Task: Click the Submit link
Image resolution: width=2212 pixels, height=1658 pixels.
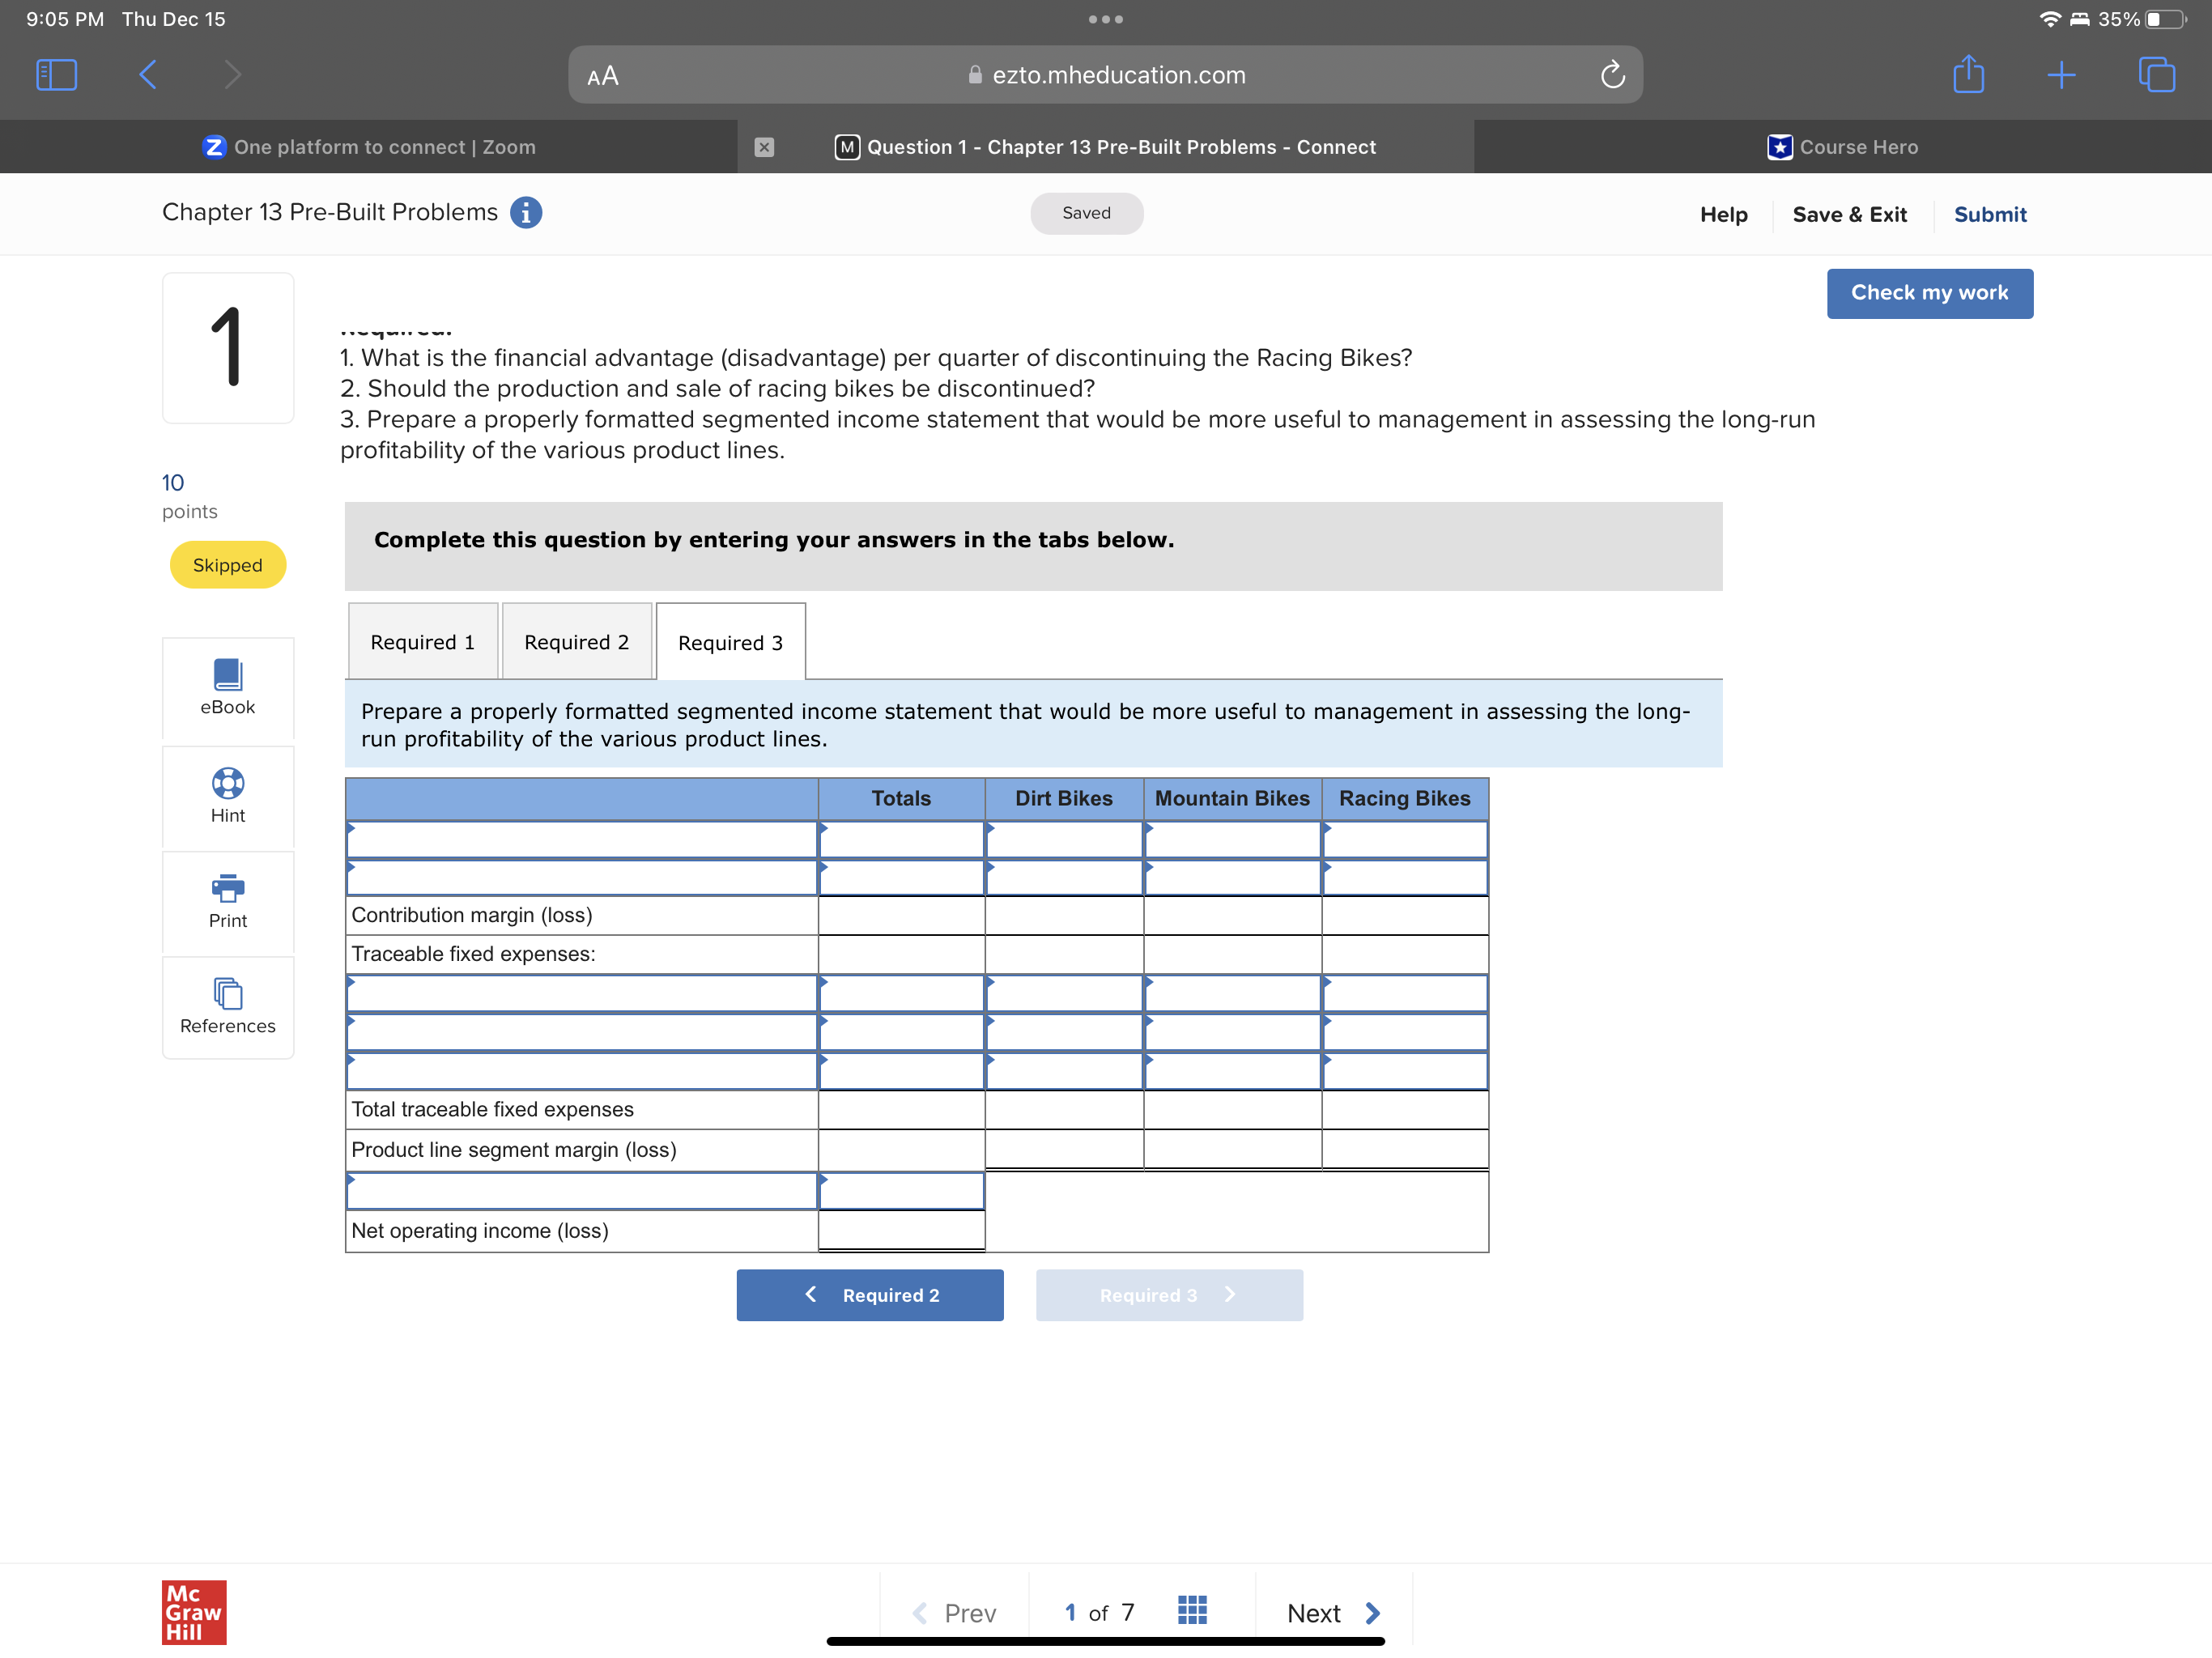Action: pyautogui.click(x=1989, y=214)
